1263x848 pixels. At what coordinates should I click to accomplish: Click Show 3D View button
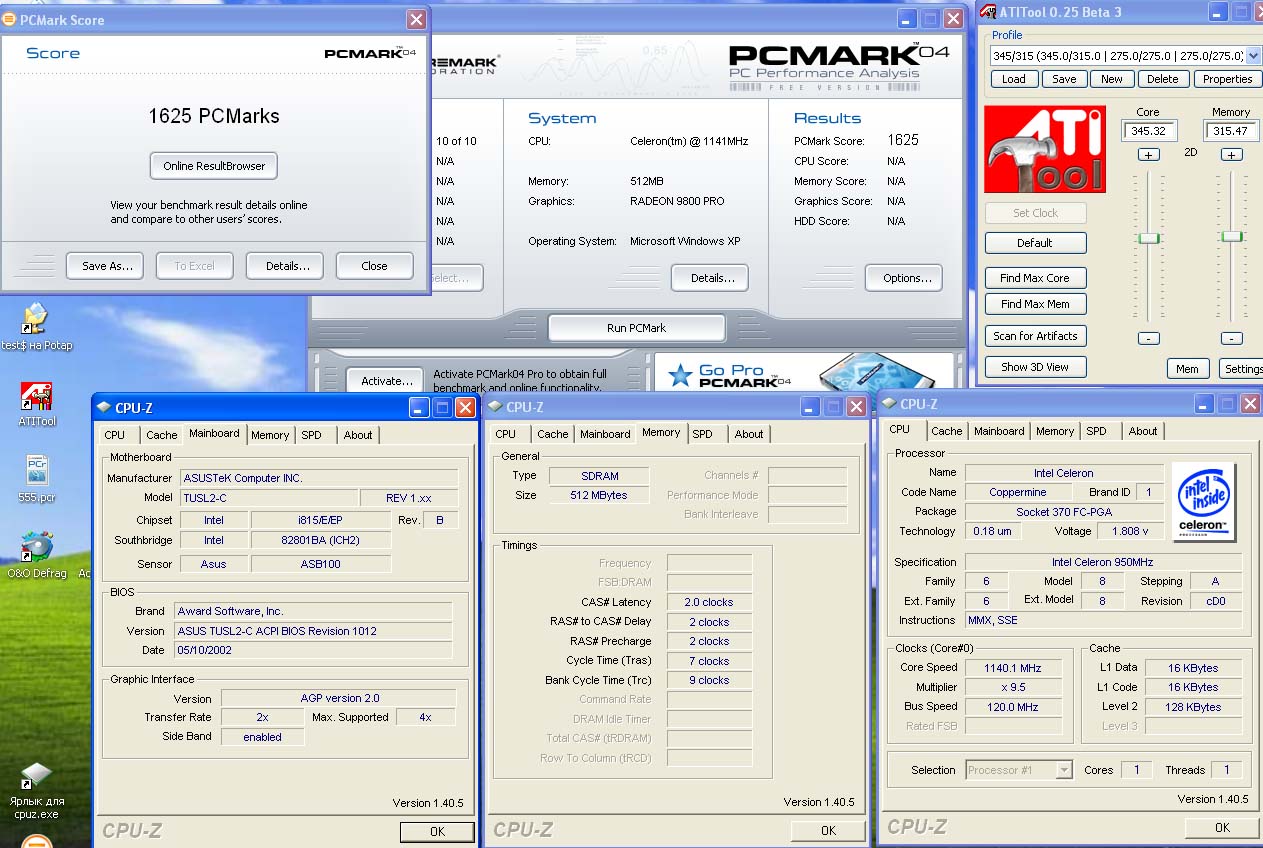coord(1035,367)
